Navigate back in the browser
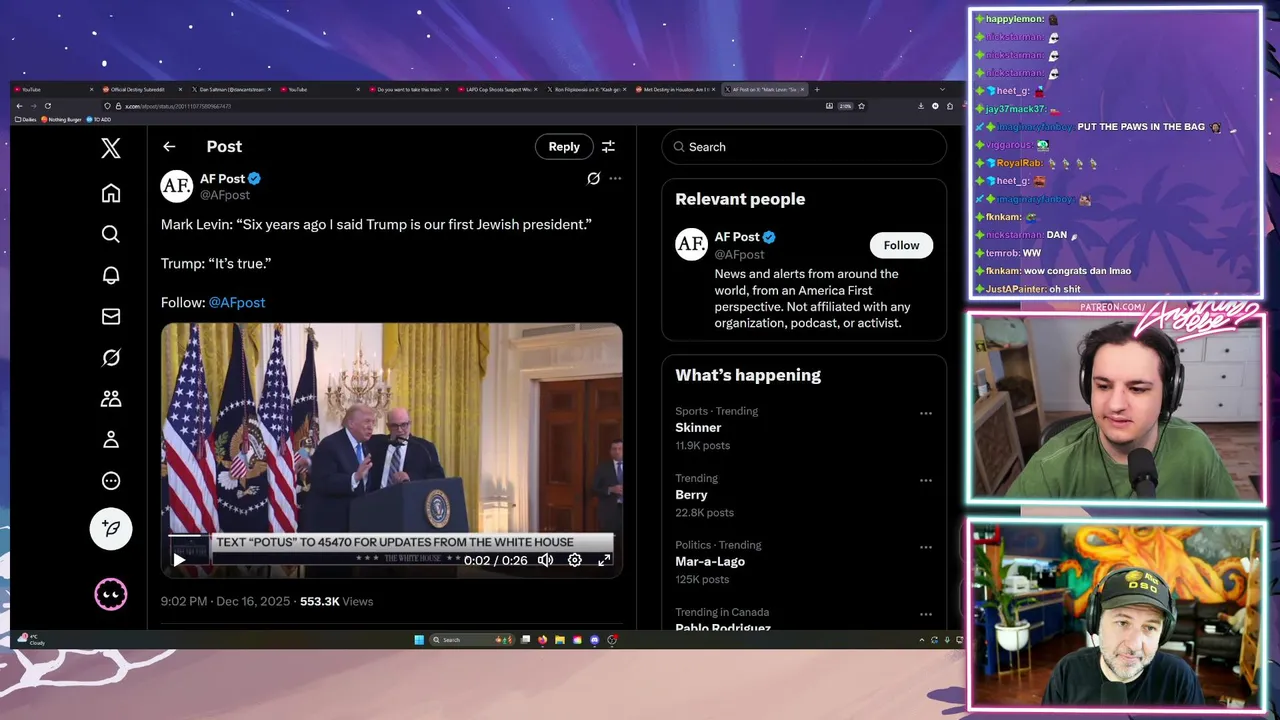The height and width of the screenshot is (720, 1280). [19, 106]
